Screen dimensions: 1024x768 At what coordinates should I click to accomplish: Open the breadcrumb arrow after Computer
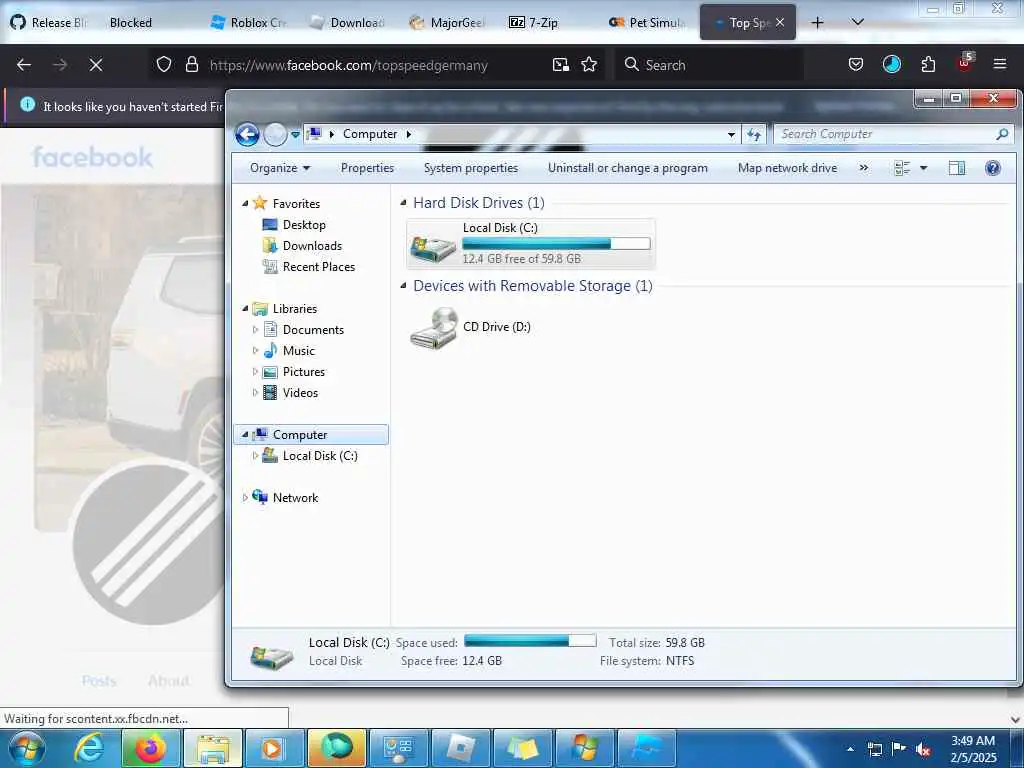tap(409, 134)
